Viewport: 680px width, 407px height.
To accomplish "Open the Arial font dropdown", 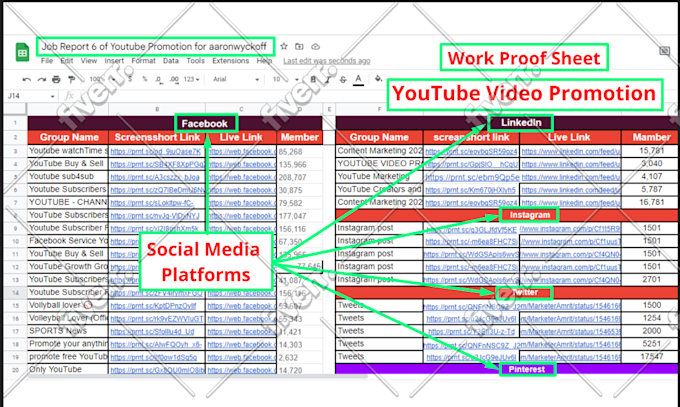I will (236, 79).
